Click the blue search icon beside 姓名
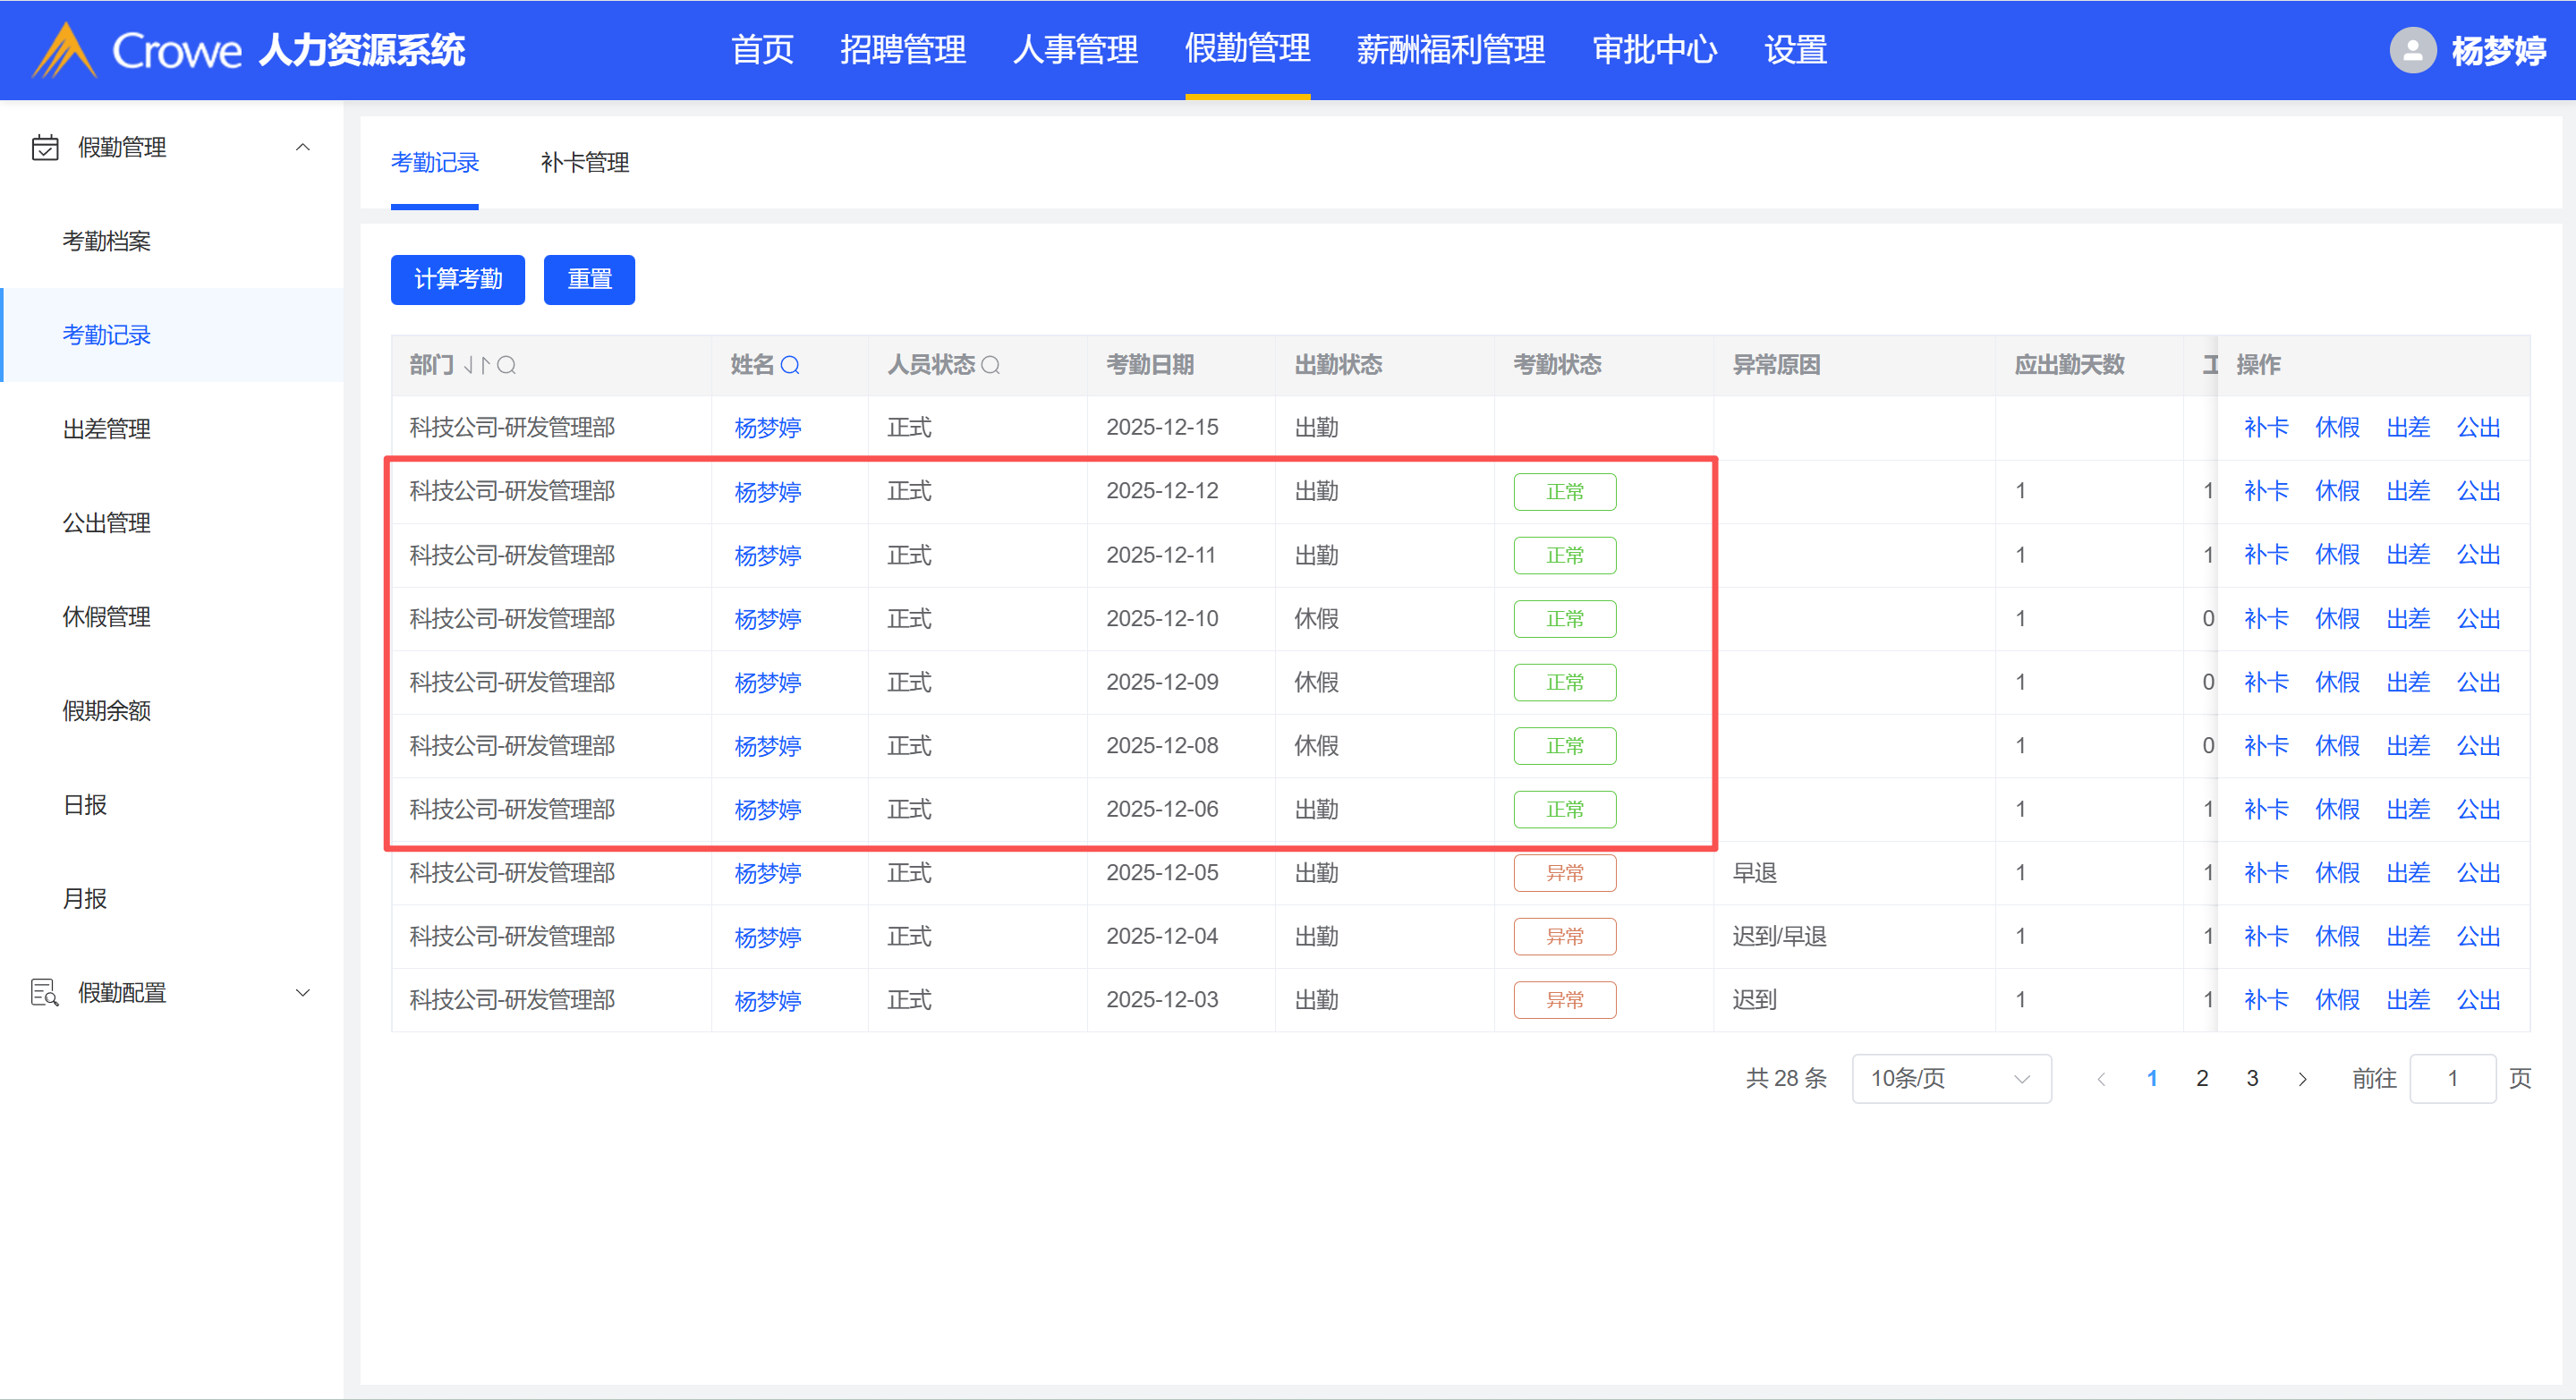Viewport: 2576px width, 1400px height. click(x=790, y=365)
